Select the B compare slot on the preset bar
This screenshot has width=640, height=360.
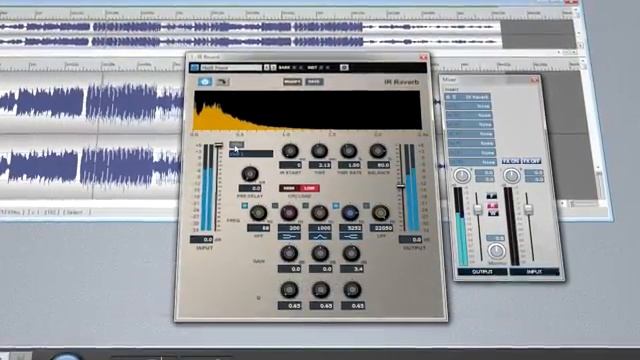pos(273,67)
